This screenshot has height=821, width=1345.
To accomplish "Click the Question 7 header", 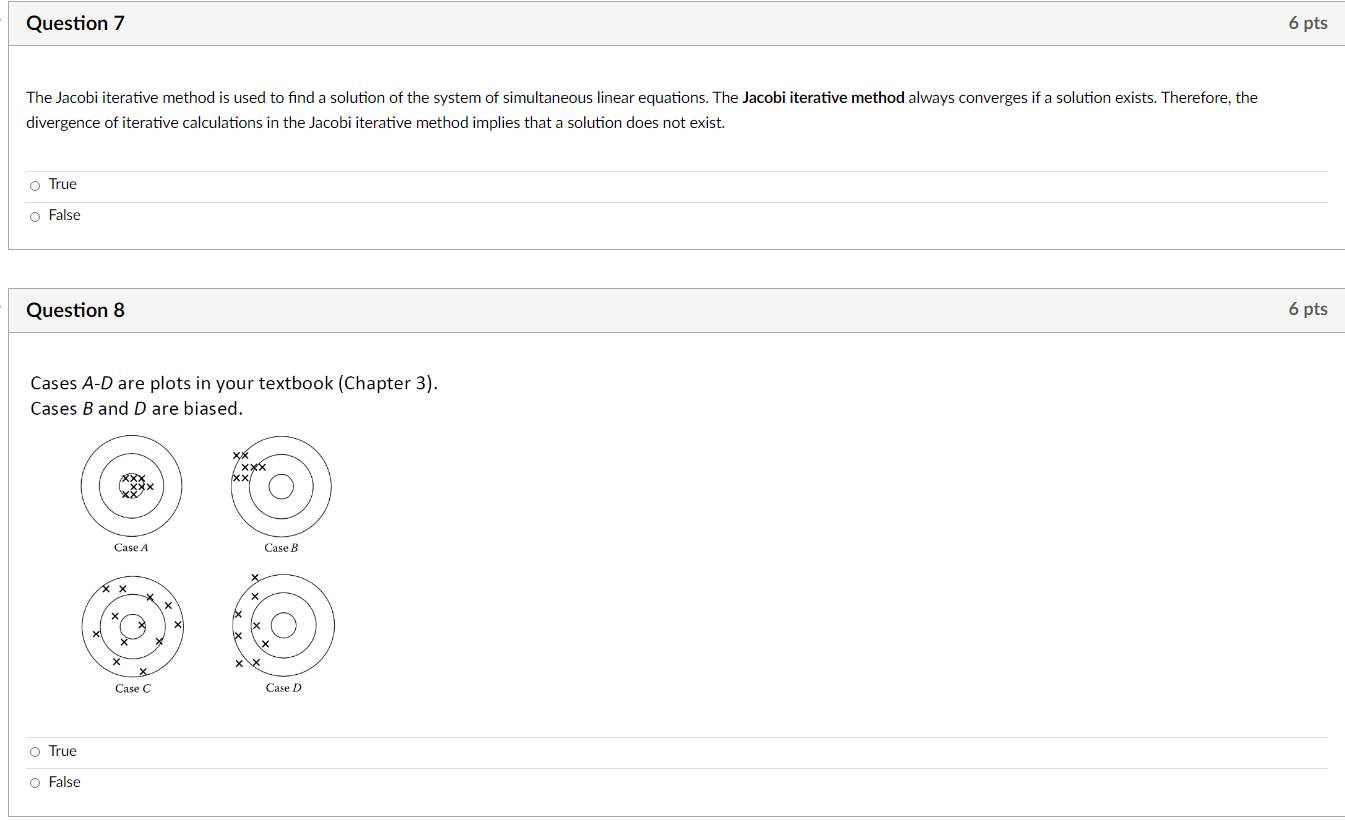I will pos(75,23).
